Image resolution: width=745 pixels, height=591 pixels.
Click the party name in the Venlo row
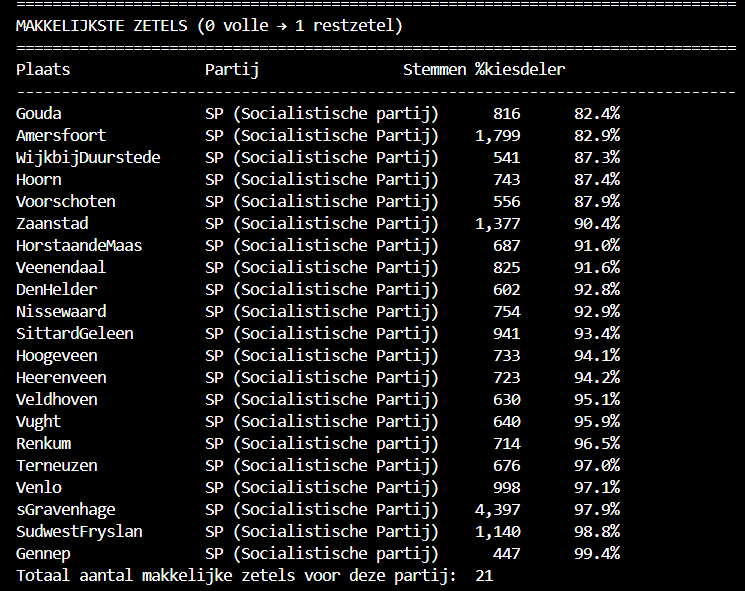pos(322,488)
